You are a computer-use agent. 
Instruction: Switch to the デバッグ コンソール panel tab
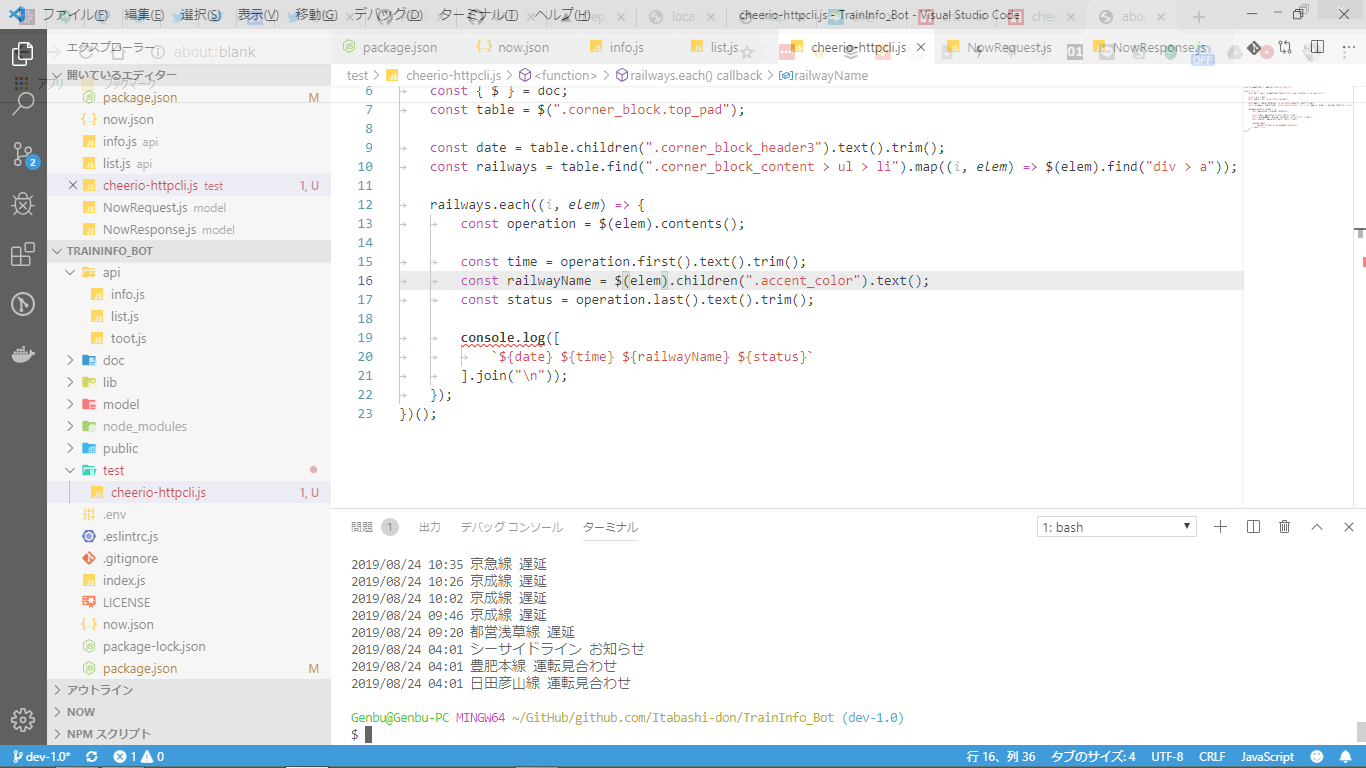pyautogui.click(x=511, y=527)
